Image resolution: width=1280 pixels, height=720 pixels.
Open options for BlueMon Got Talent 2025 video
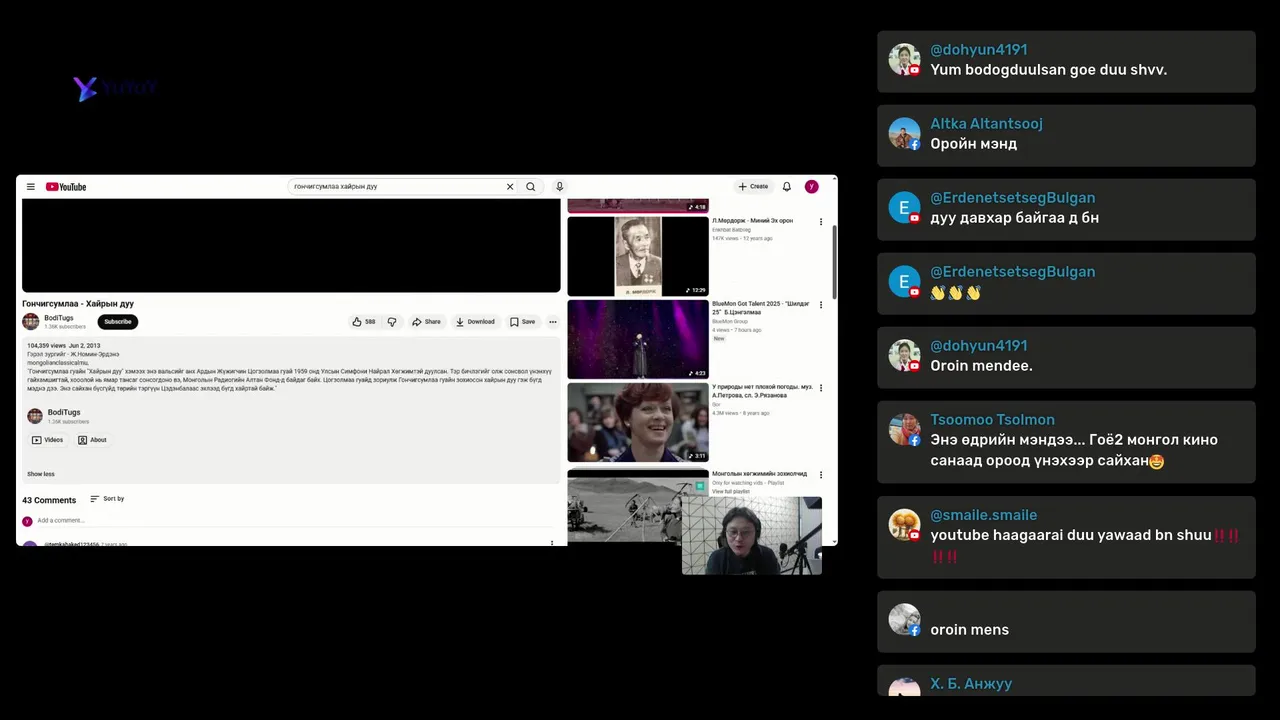pyautogui.click(x=821, y=305)
